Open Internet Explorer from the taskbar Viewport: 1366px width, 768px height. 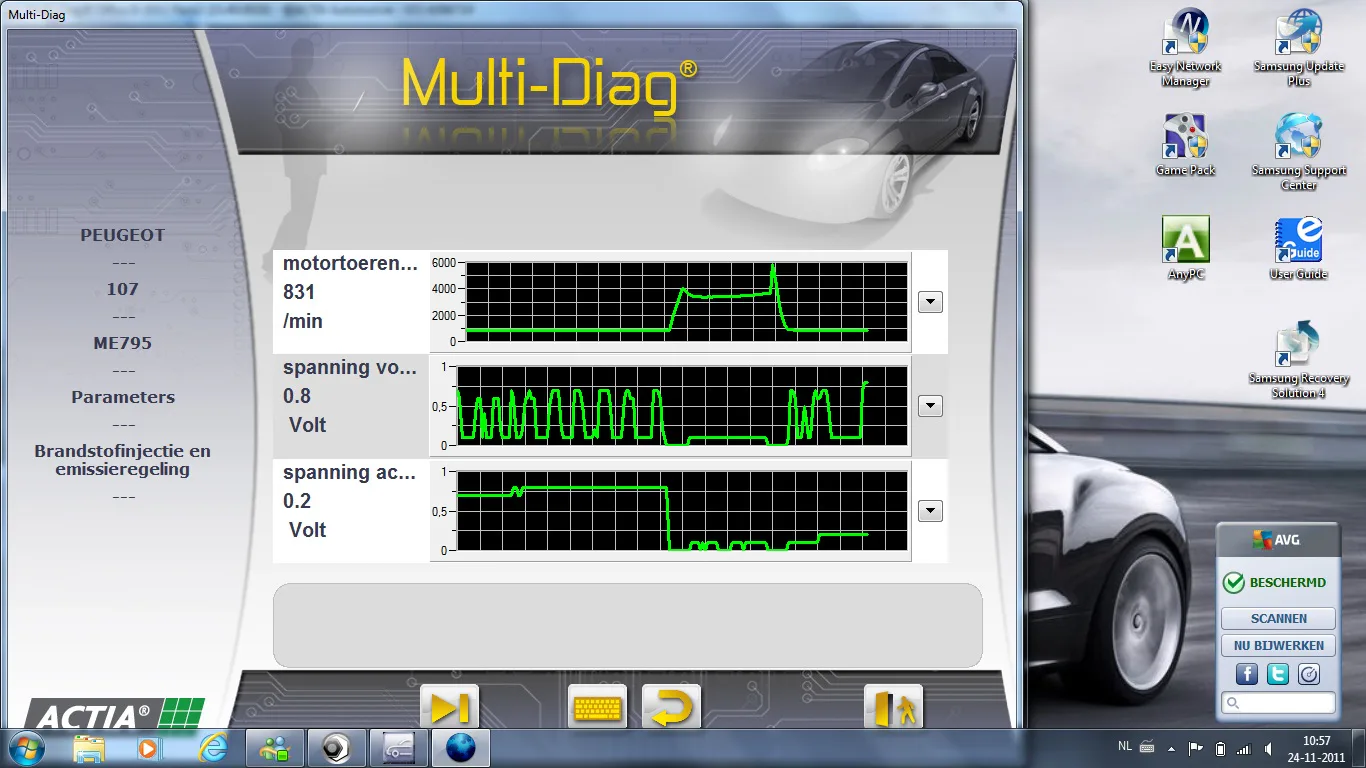click(214, 747)
